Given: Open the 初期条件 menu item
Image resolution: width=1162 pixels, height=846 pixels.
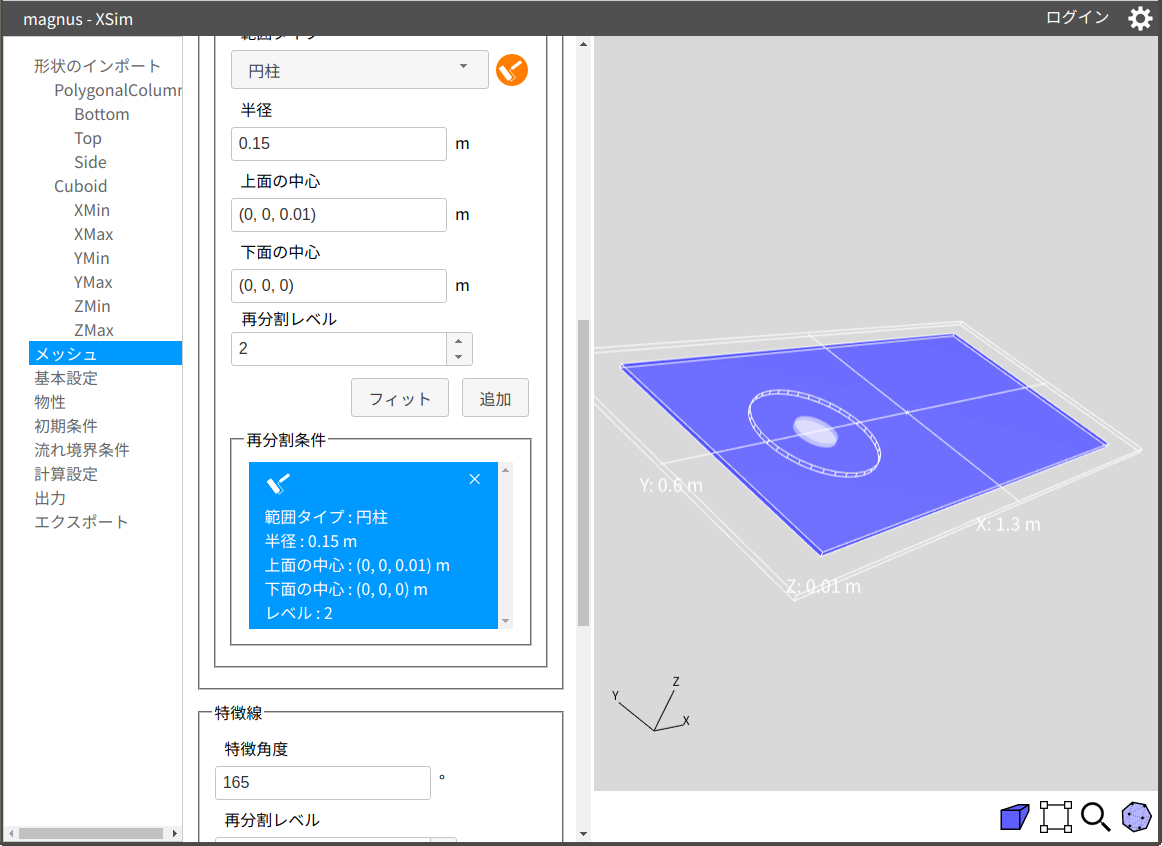Looking at the screenshot, I should click(66, 426).
